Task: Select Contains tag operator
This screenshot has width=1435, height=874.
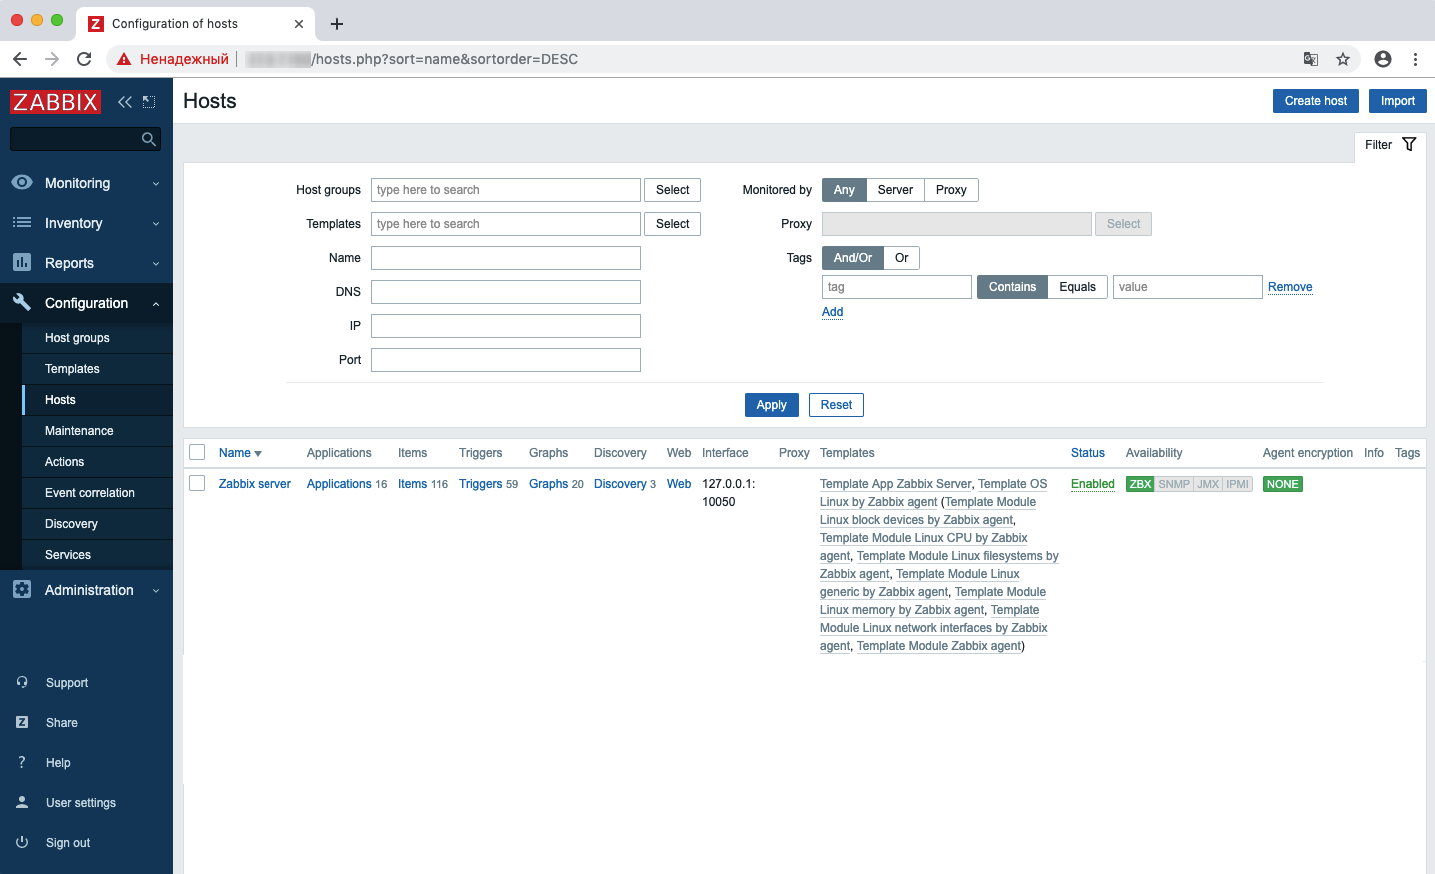Action: pos(1012,287)
